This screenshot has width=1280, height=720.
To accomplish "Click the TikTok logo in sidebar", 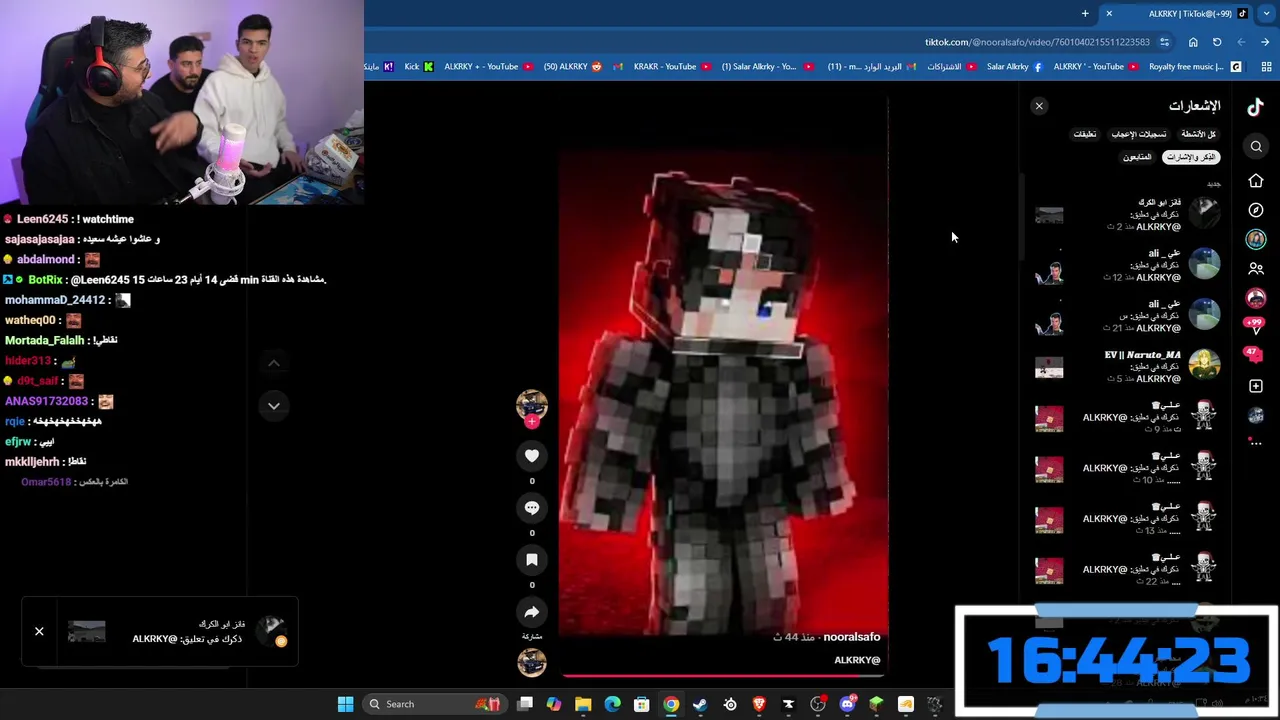I will [1256, 106].
